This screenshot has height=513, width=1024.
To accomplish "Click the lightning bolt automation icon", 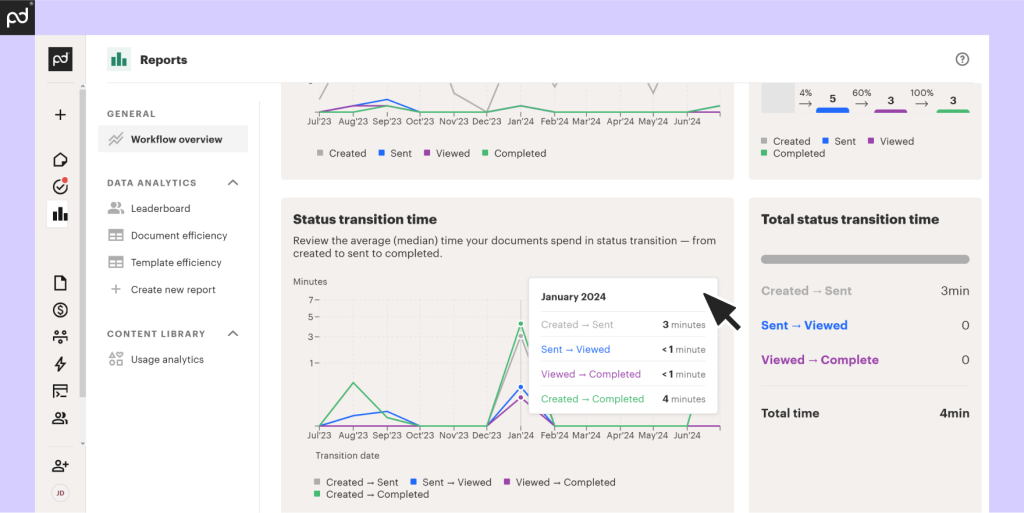I will coord(60,364).
